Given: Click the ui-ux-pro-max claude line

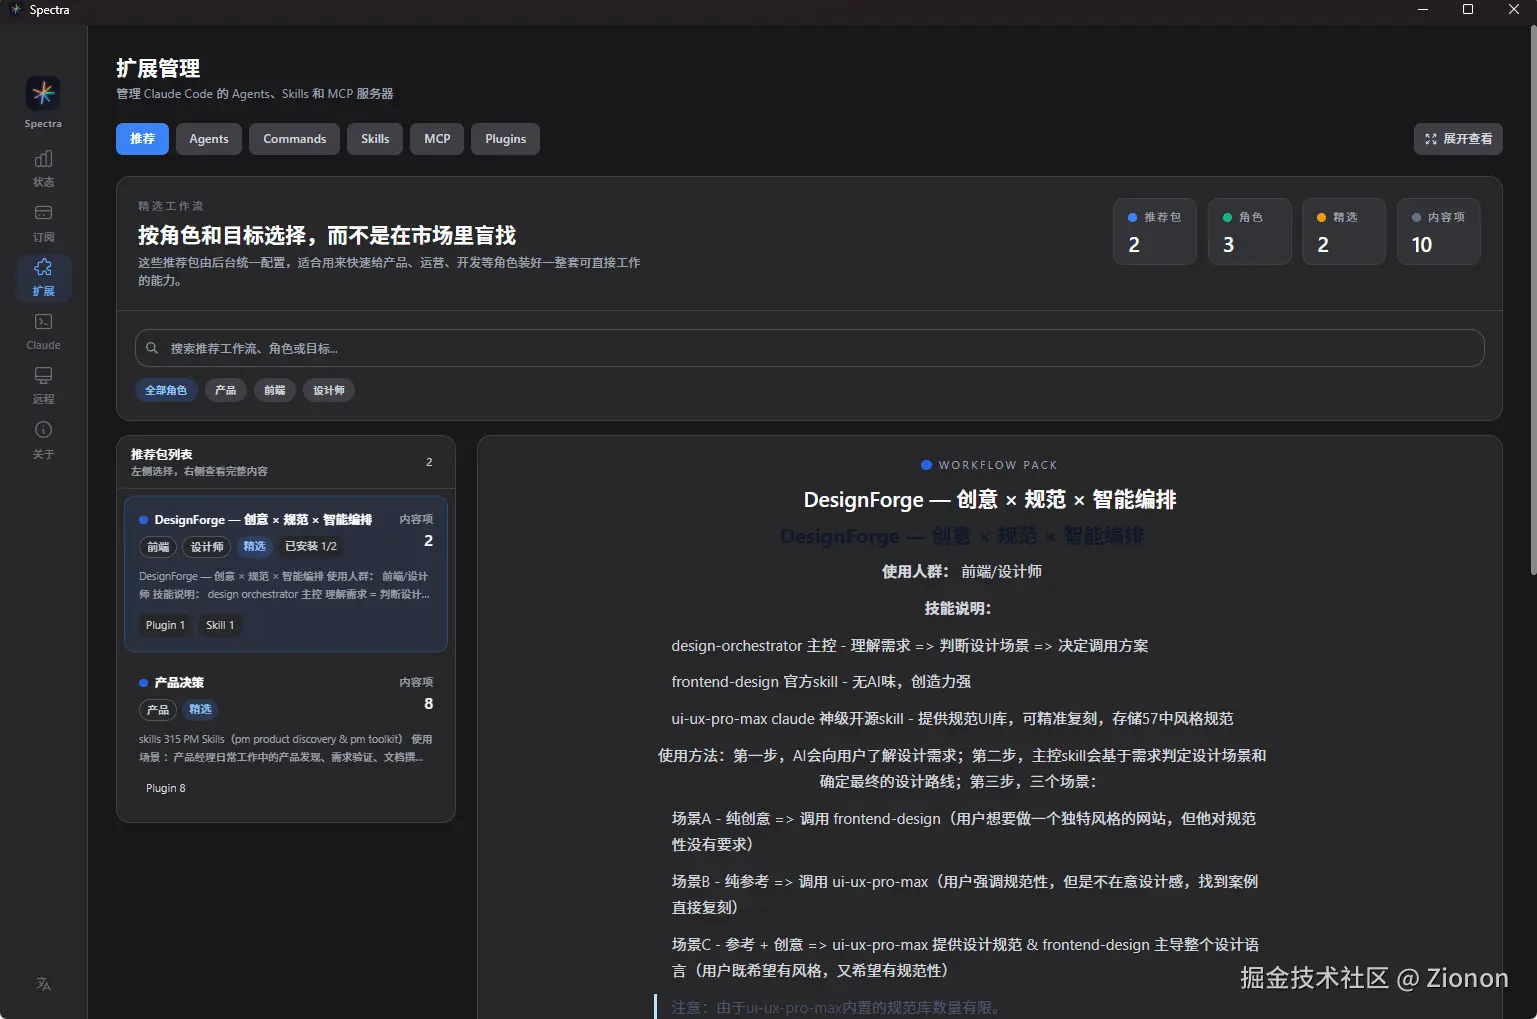Looking at the screenshot, I should coord(952,719).
